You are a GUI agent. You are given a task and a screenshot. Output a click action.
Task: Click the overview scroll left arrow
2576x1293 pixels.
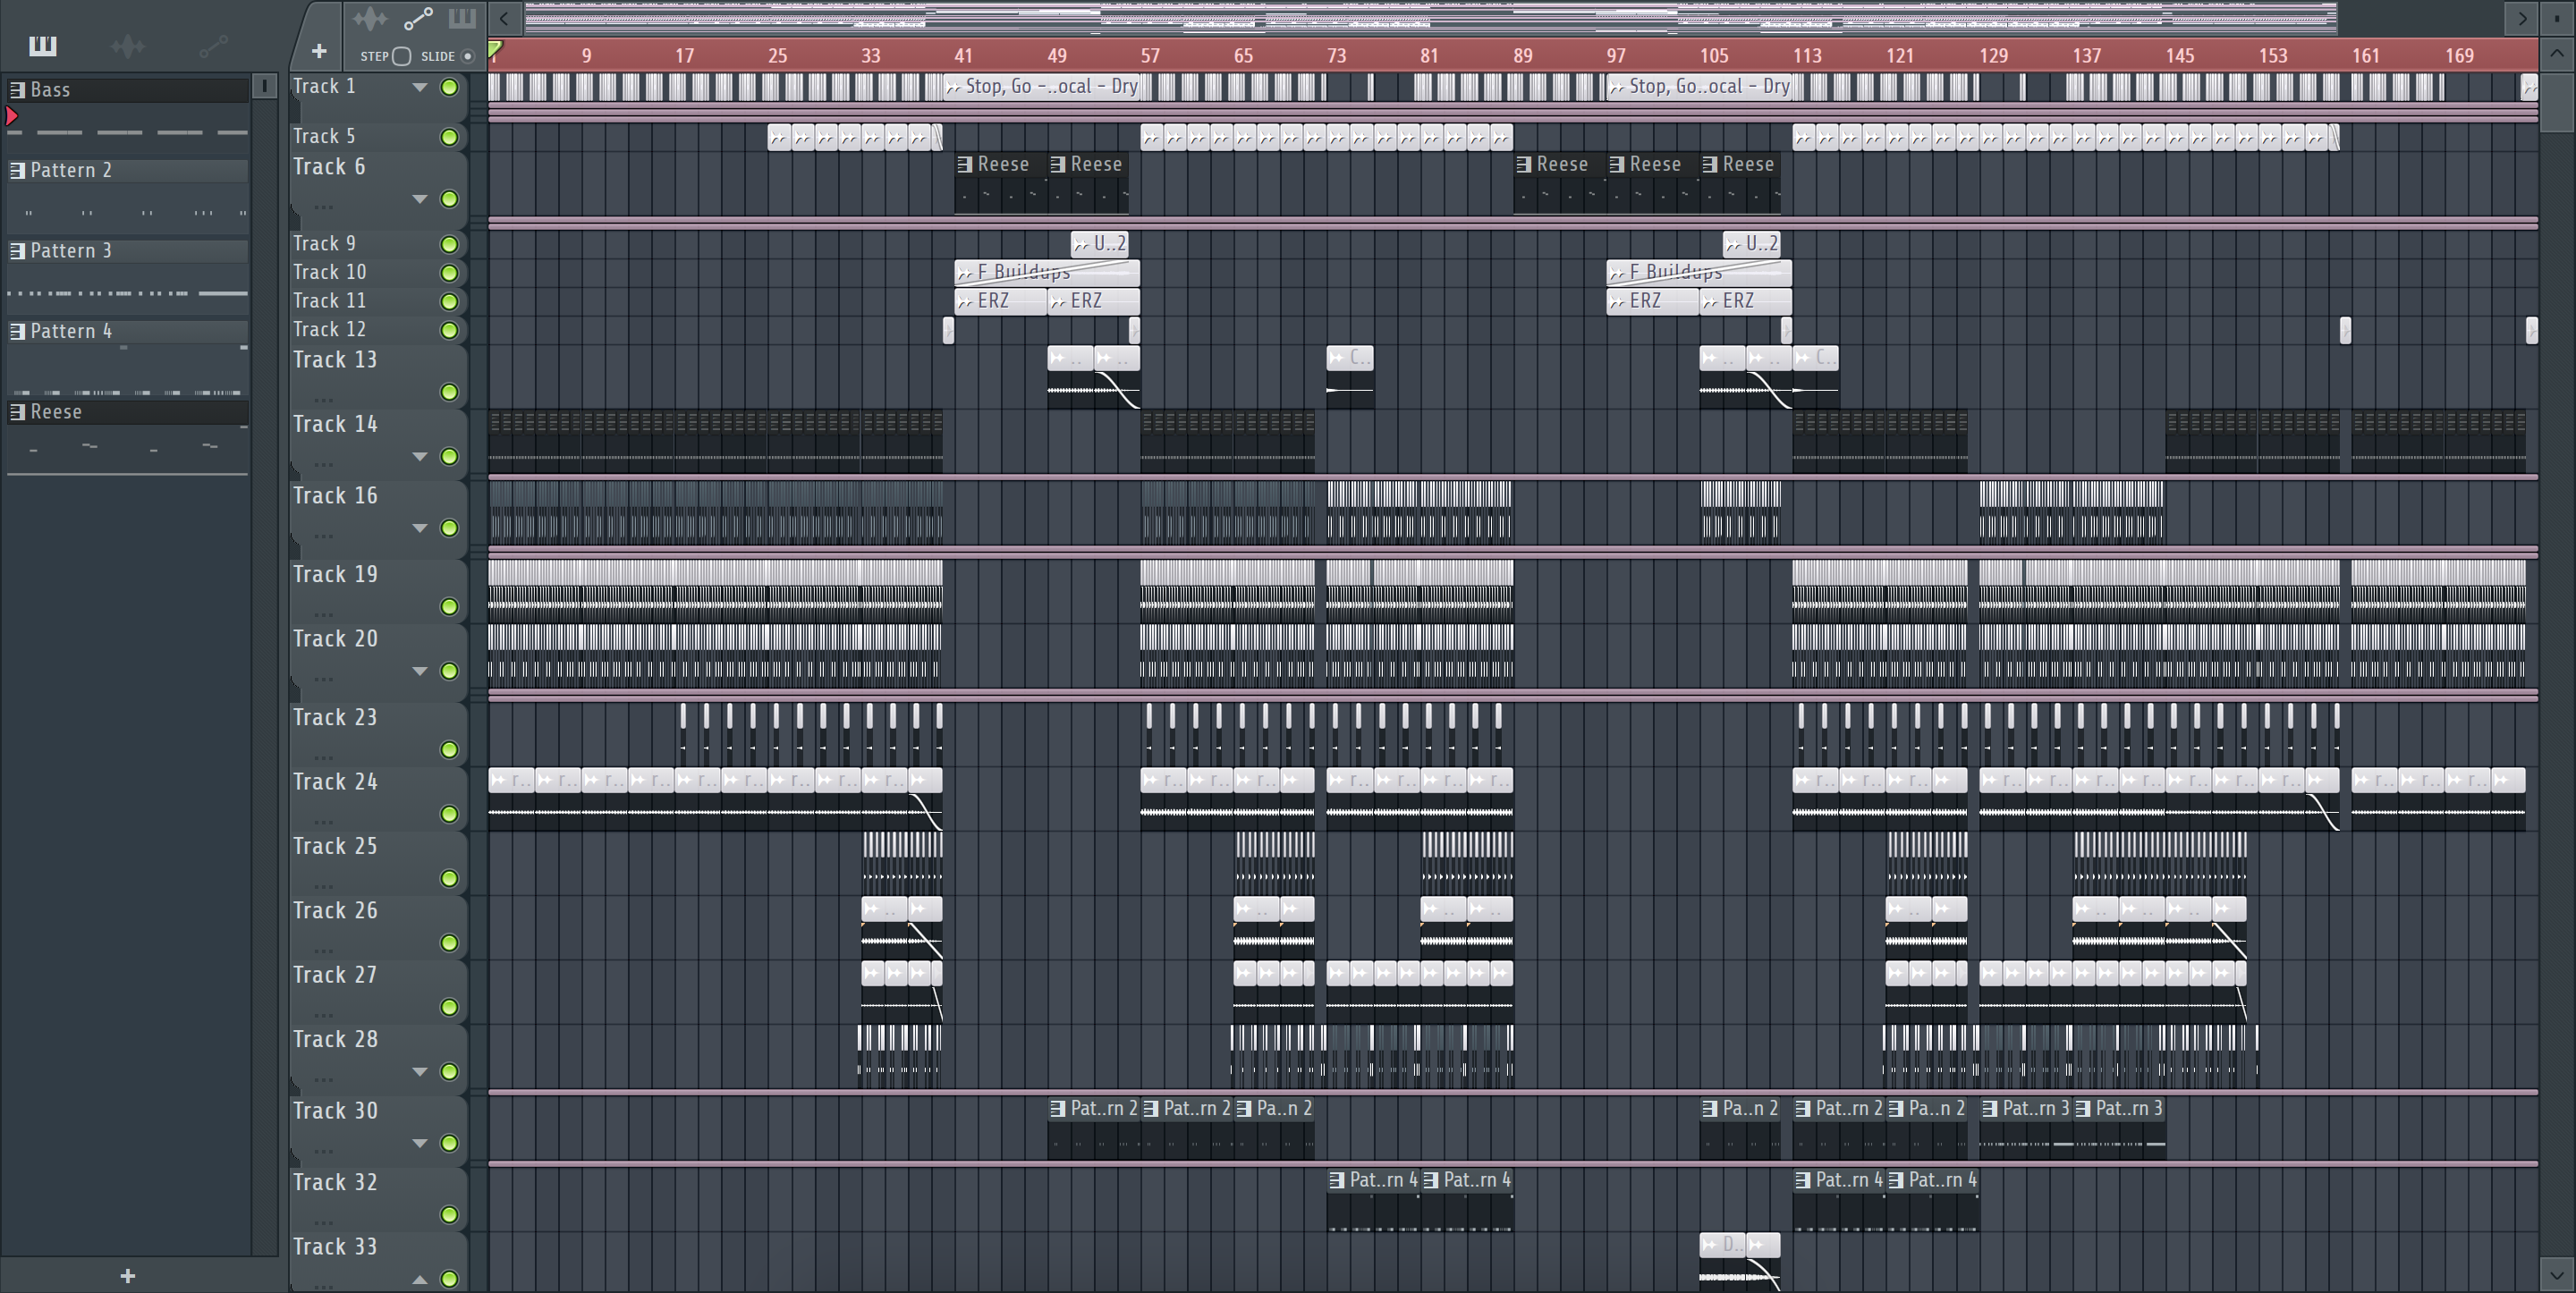click(x=504, y=18)
